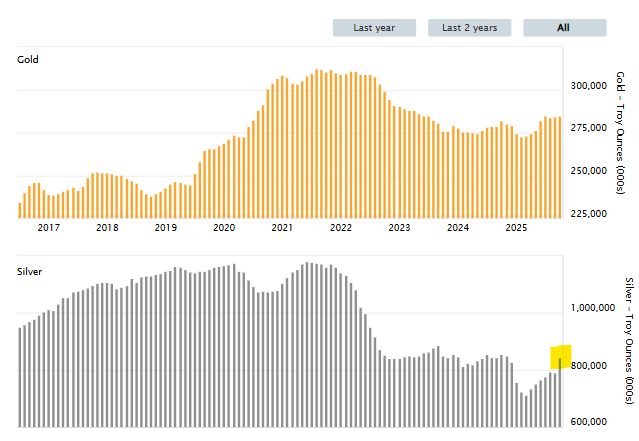Select the Last 2 years range

(469, 28)
